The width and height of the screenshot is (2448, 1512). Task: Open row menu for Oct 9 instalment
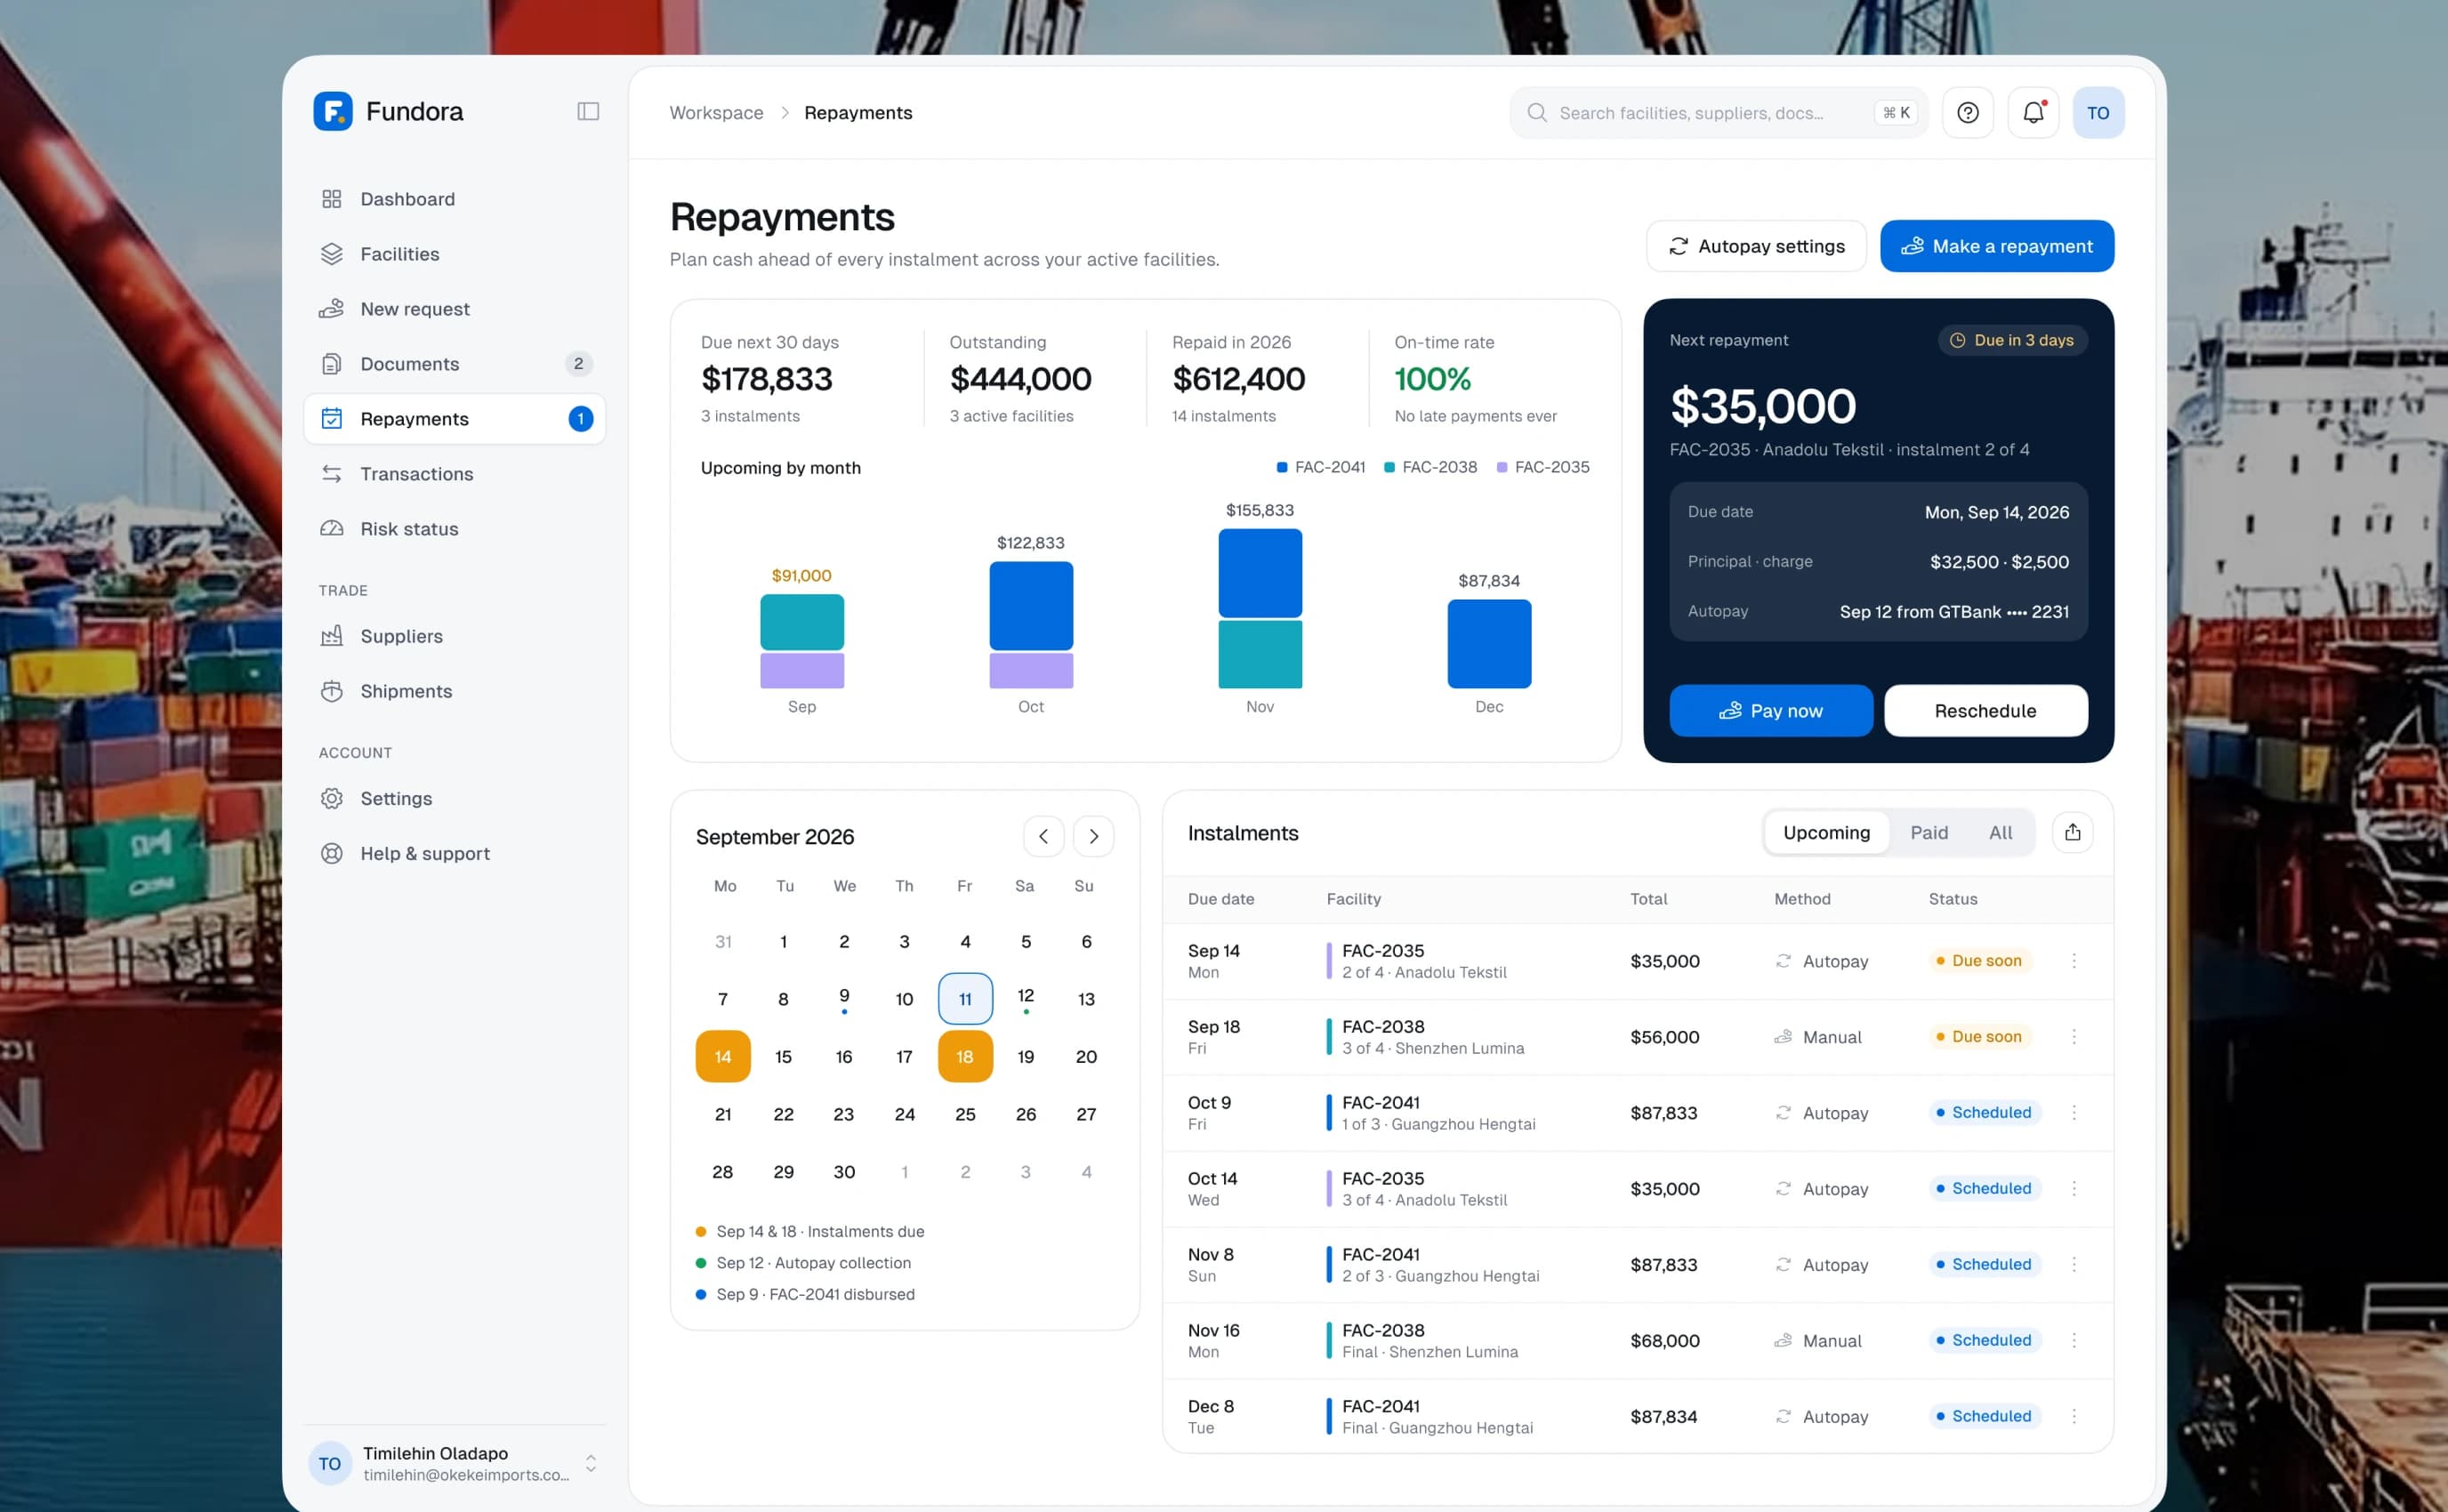click(x=2074, y=1113)
